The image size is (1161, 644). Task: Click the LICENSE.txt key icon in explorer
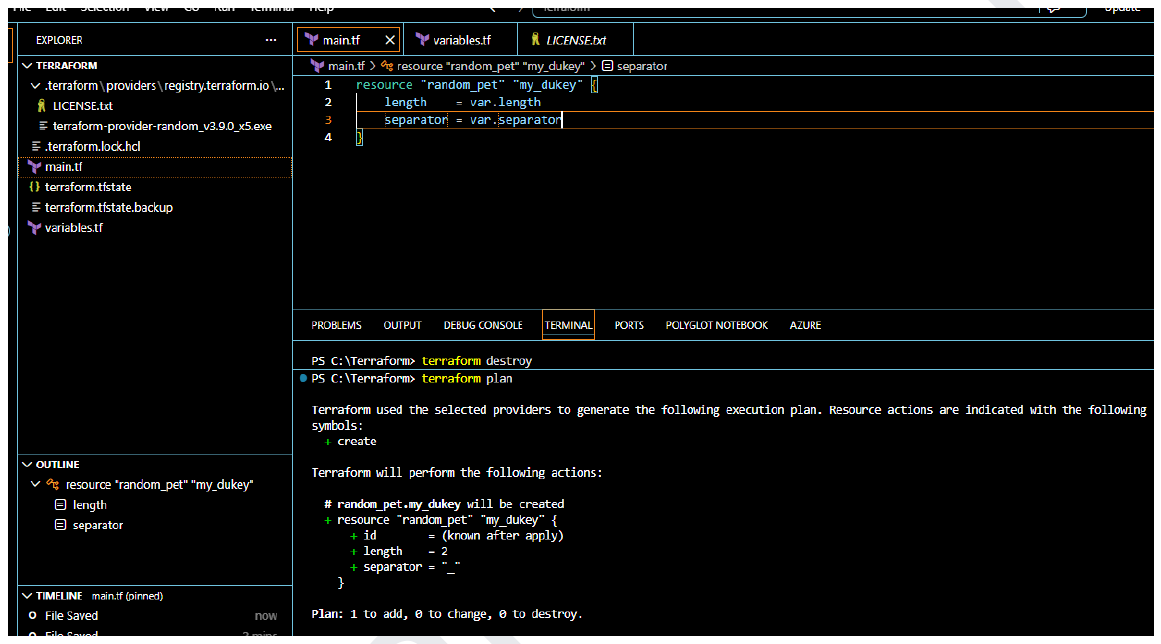41,106
